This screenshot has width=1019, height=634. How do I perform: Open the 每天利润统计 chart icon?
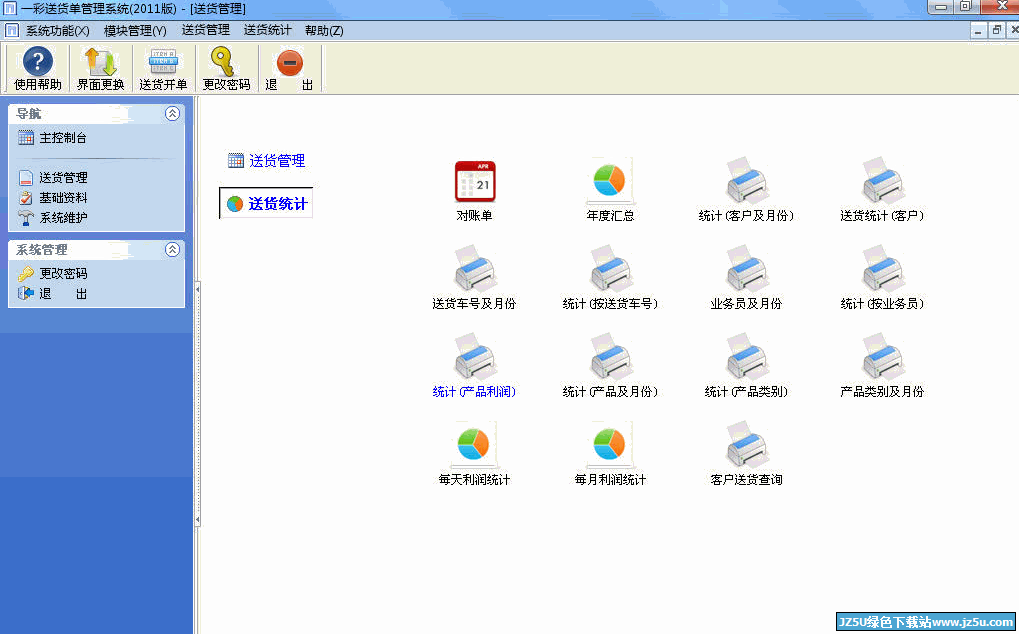tap(474, 444)
